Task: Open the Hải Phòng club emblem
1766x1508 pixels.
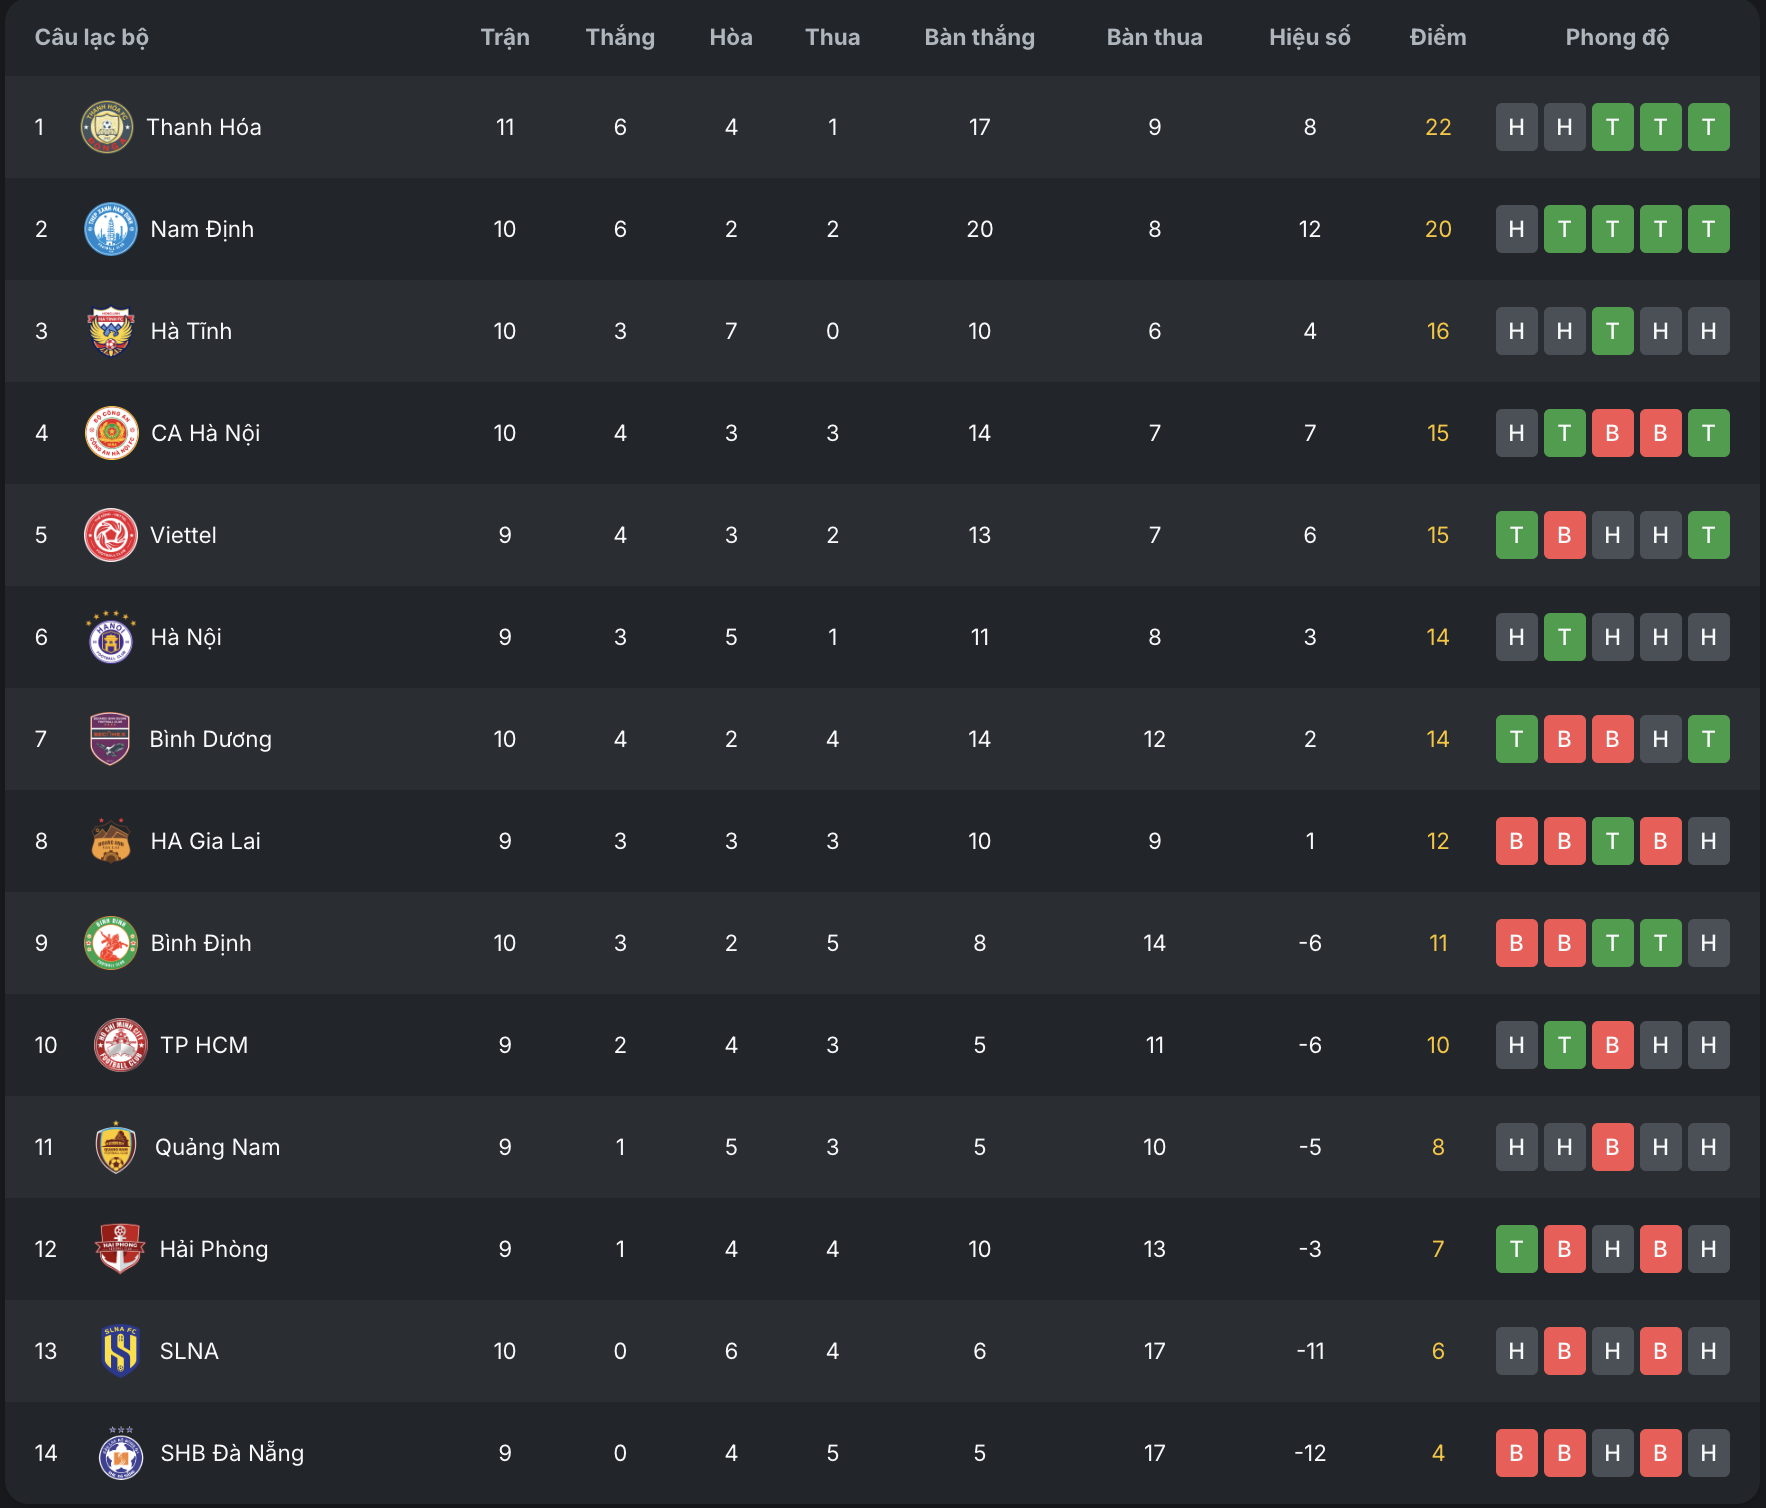Action: 120,1249
